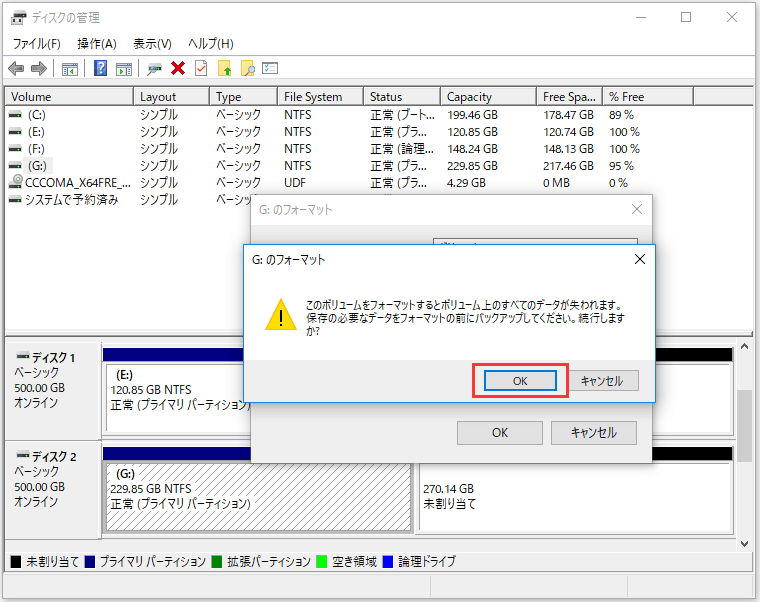Select the CCCOMA_X64FRE_... volume name
This screenshot has width=760, height=602.
coord(78,183)
